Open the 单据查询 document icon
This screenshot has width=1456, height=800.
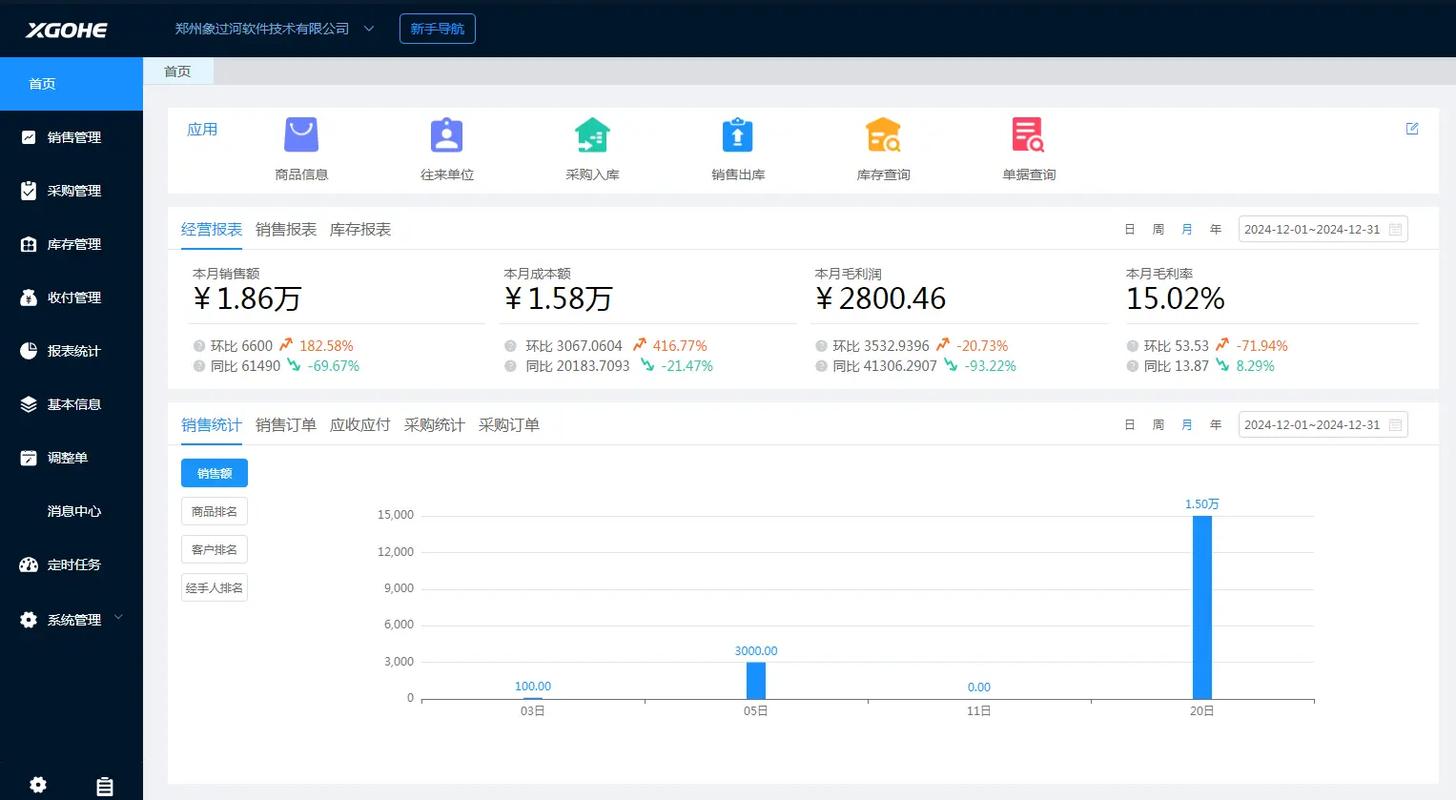1028,135
